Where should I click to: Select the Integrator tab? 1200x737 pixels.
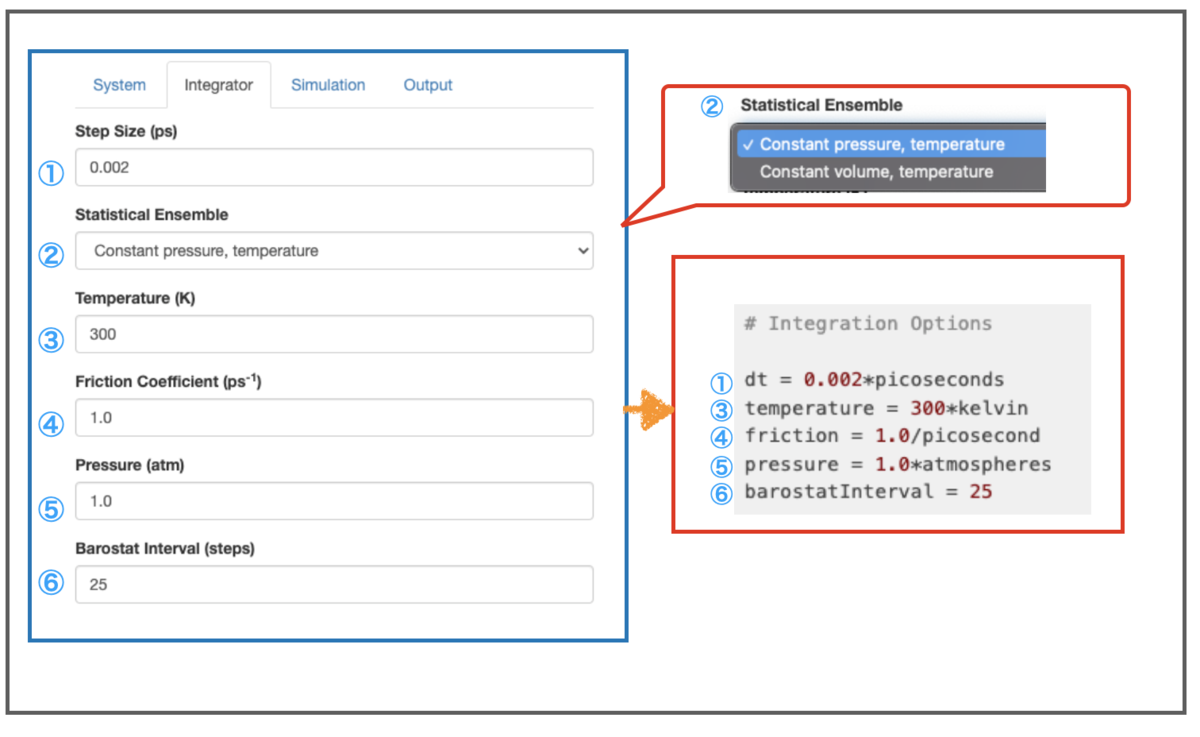tap(218, 85)
